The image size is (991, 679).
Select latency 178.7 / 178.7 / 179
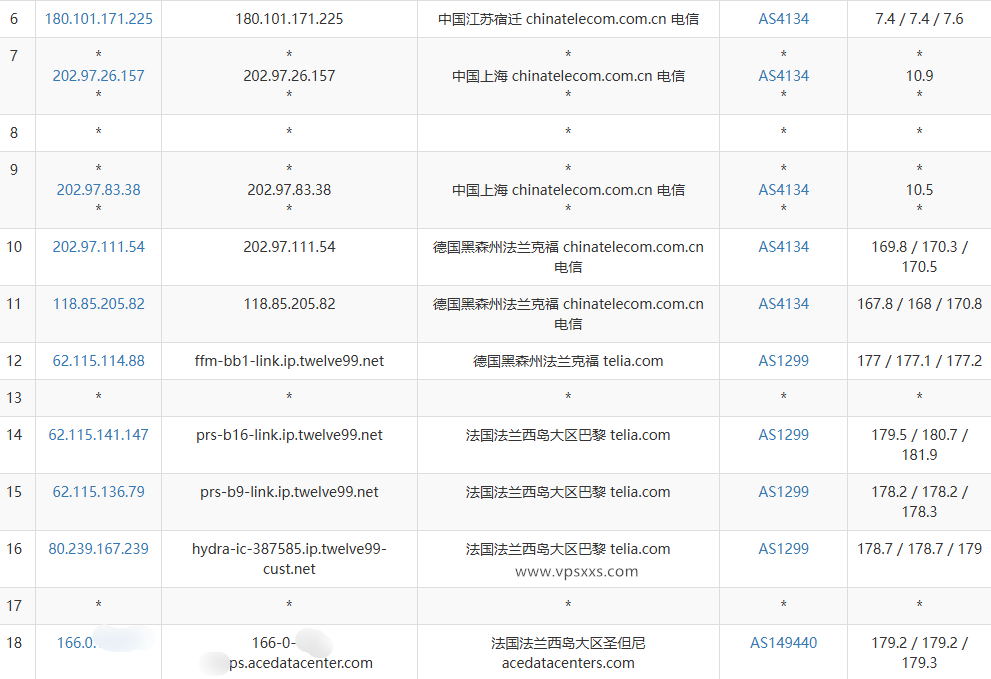pyautogui.click(x=919, y=549)
